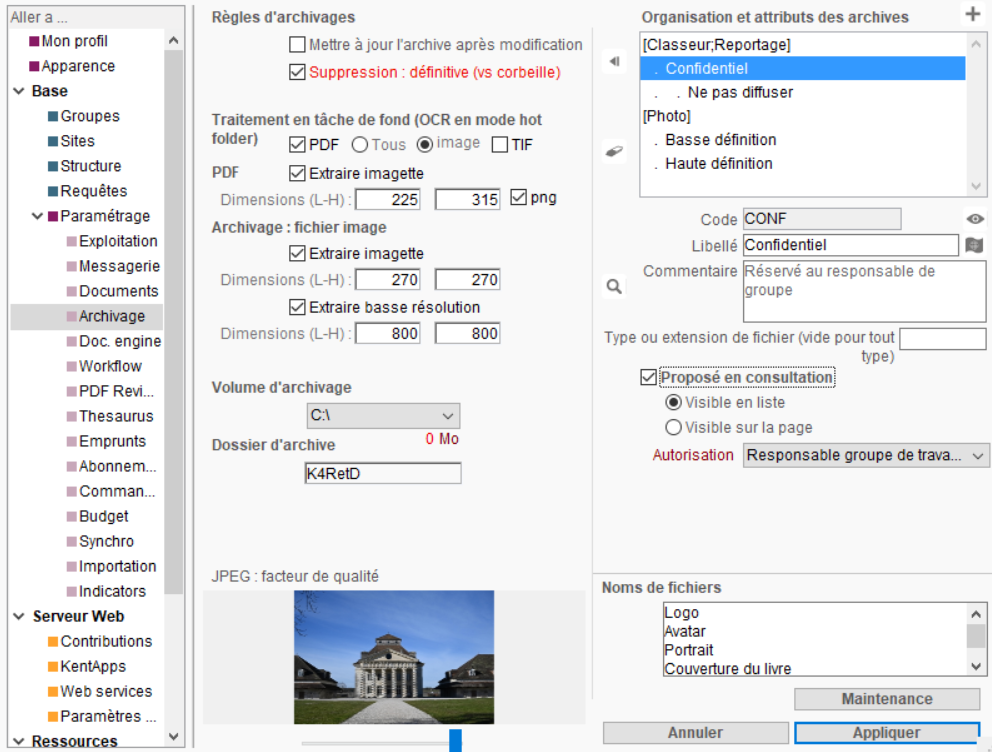The width and height of the screenshot is (992, 752).
Task: Click the eye icon next to Code field
Action: [975, 219]
